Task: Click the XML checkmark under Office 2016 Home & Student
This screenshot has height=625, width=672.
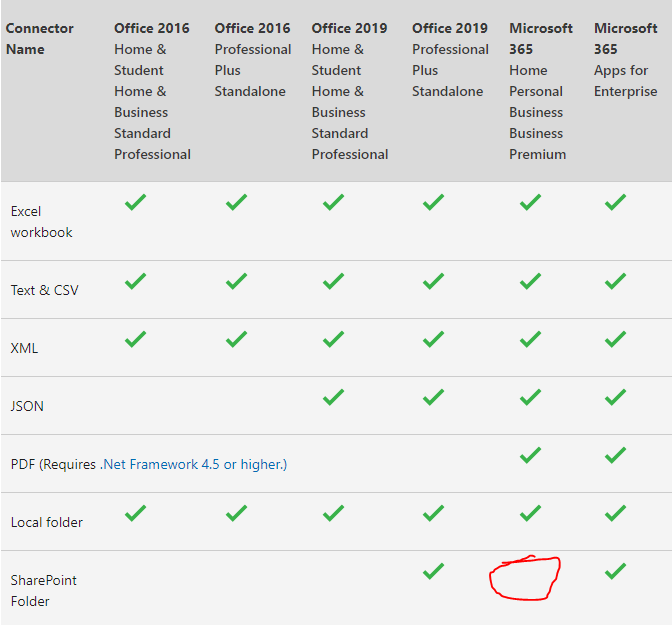Action: click(x=135, y=339)
